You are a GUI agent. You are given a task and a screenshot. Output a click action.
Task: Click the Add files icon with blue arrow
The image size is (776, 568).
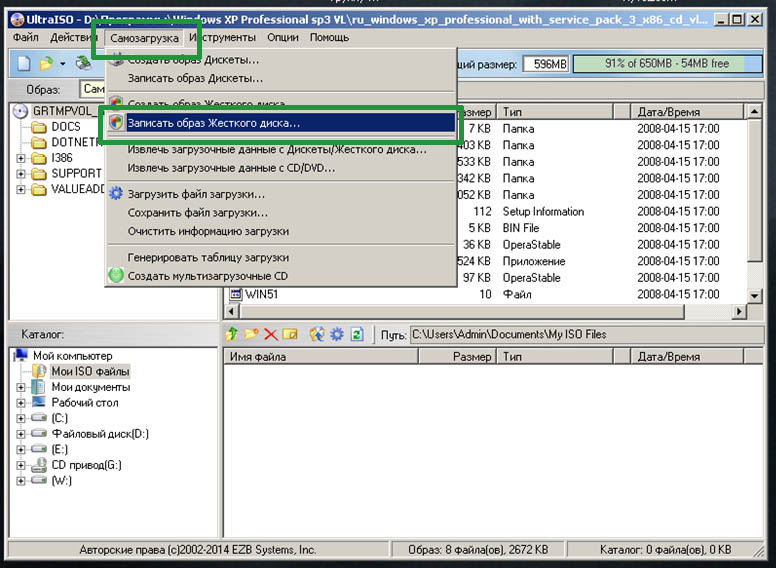click(x=317, y=335)
